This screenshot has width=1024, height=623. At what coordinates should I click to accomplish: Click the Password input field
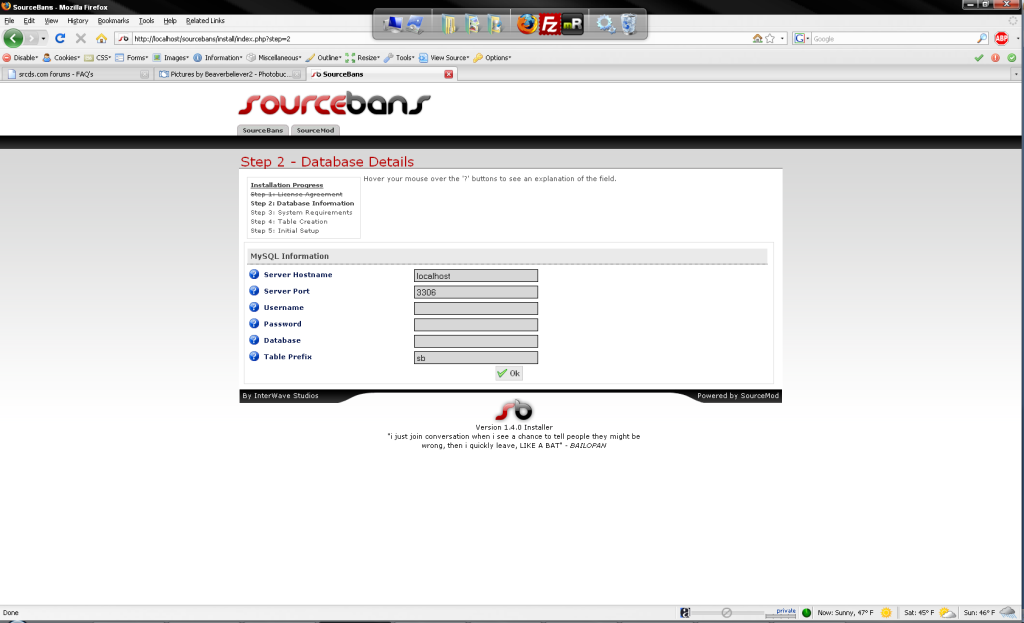476,325
